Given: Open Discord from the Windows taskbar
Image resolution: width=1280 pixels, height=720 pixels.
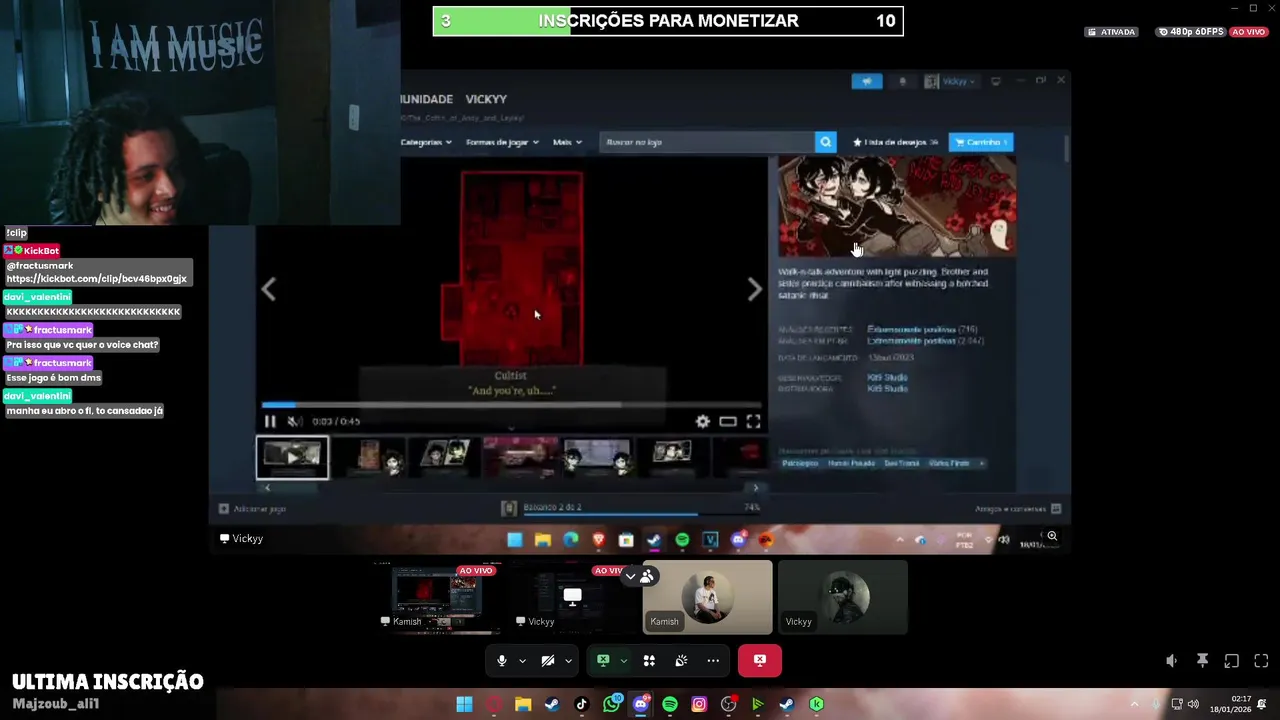Looking at the screenshot, I should (641, 704).
